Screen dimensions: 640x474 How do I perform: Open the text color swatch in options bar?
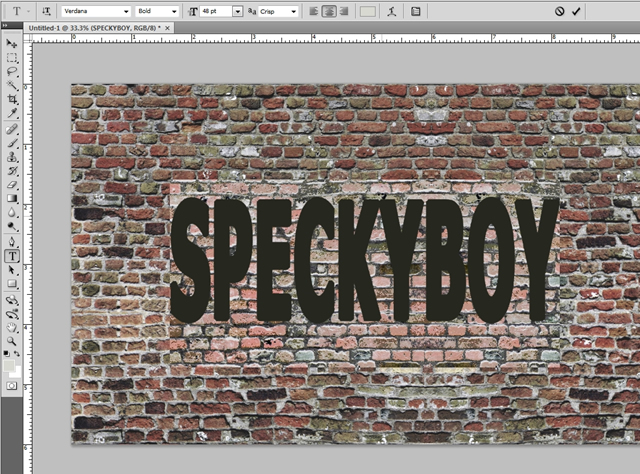tap(367, 11)
